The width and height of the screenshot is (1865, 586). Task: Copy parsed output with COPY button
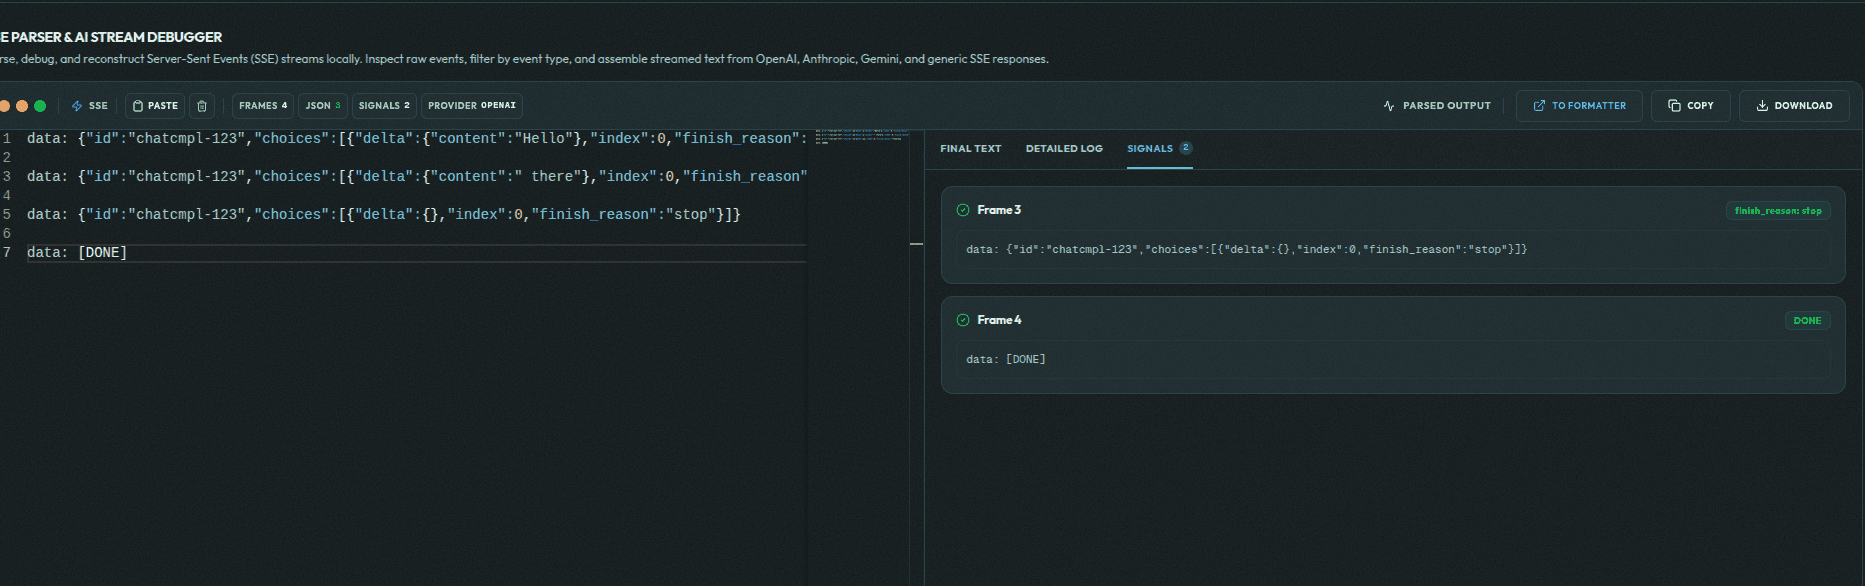pyautogui.click(x=1691, y=106)
